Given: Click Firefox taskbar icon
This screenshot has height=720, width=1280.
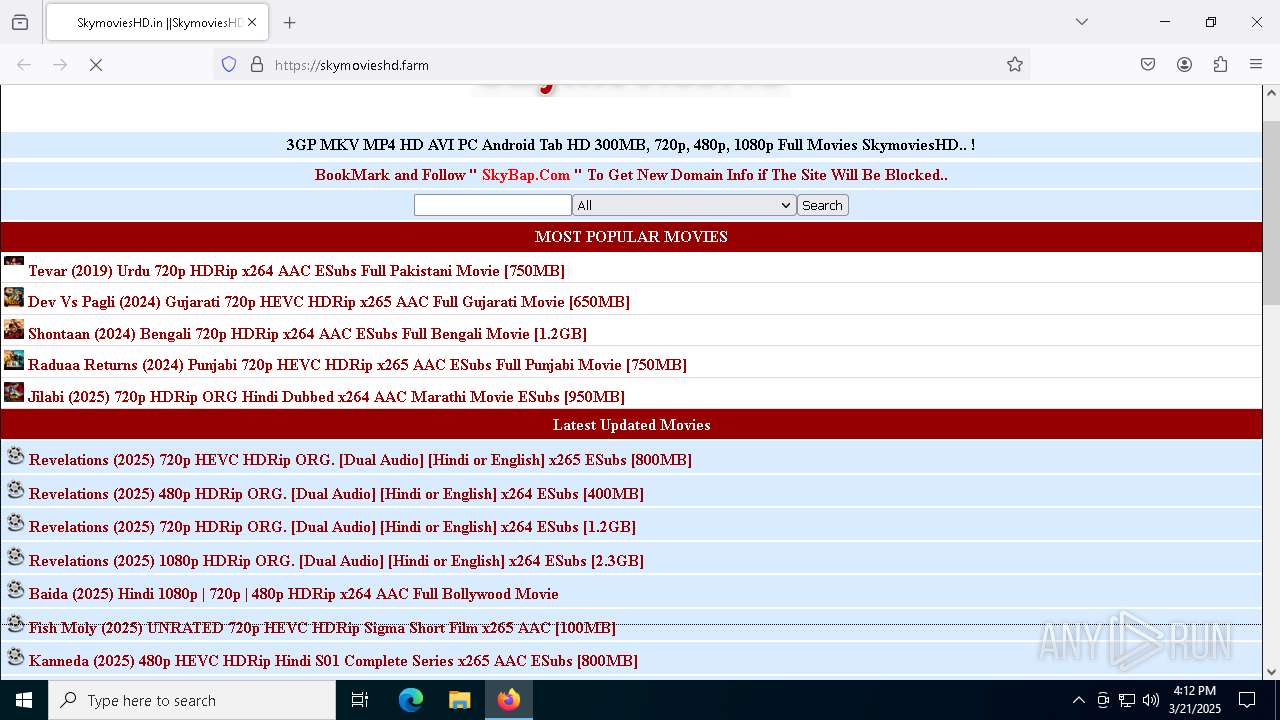Looking at the screenshot, I should (509, 700).
